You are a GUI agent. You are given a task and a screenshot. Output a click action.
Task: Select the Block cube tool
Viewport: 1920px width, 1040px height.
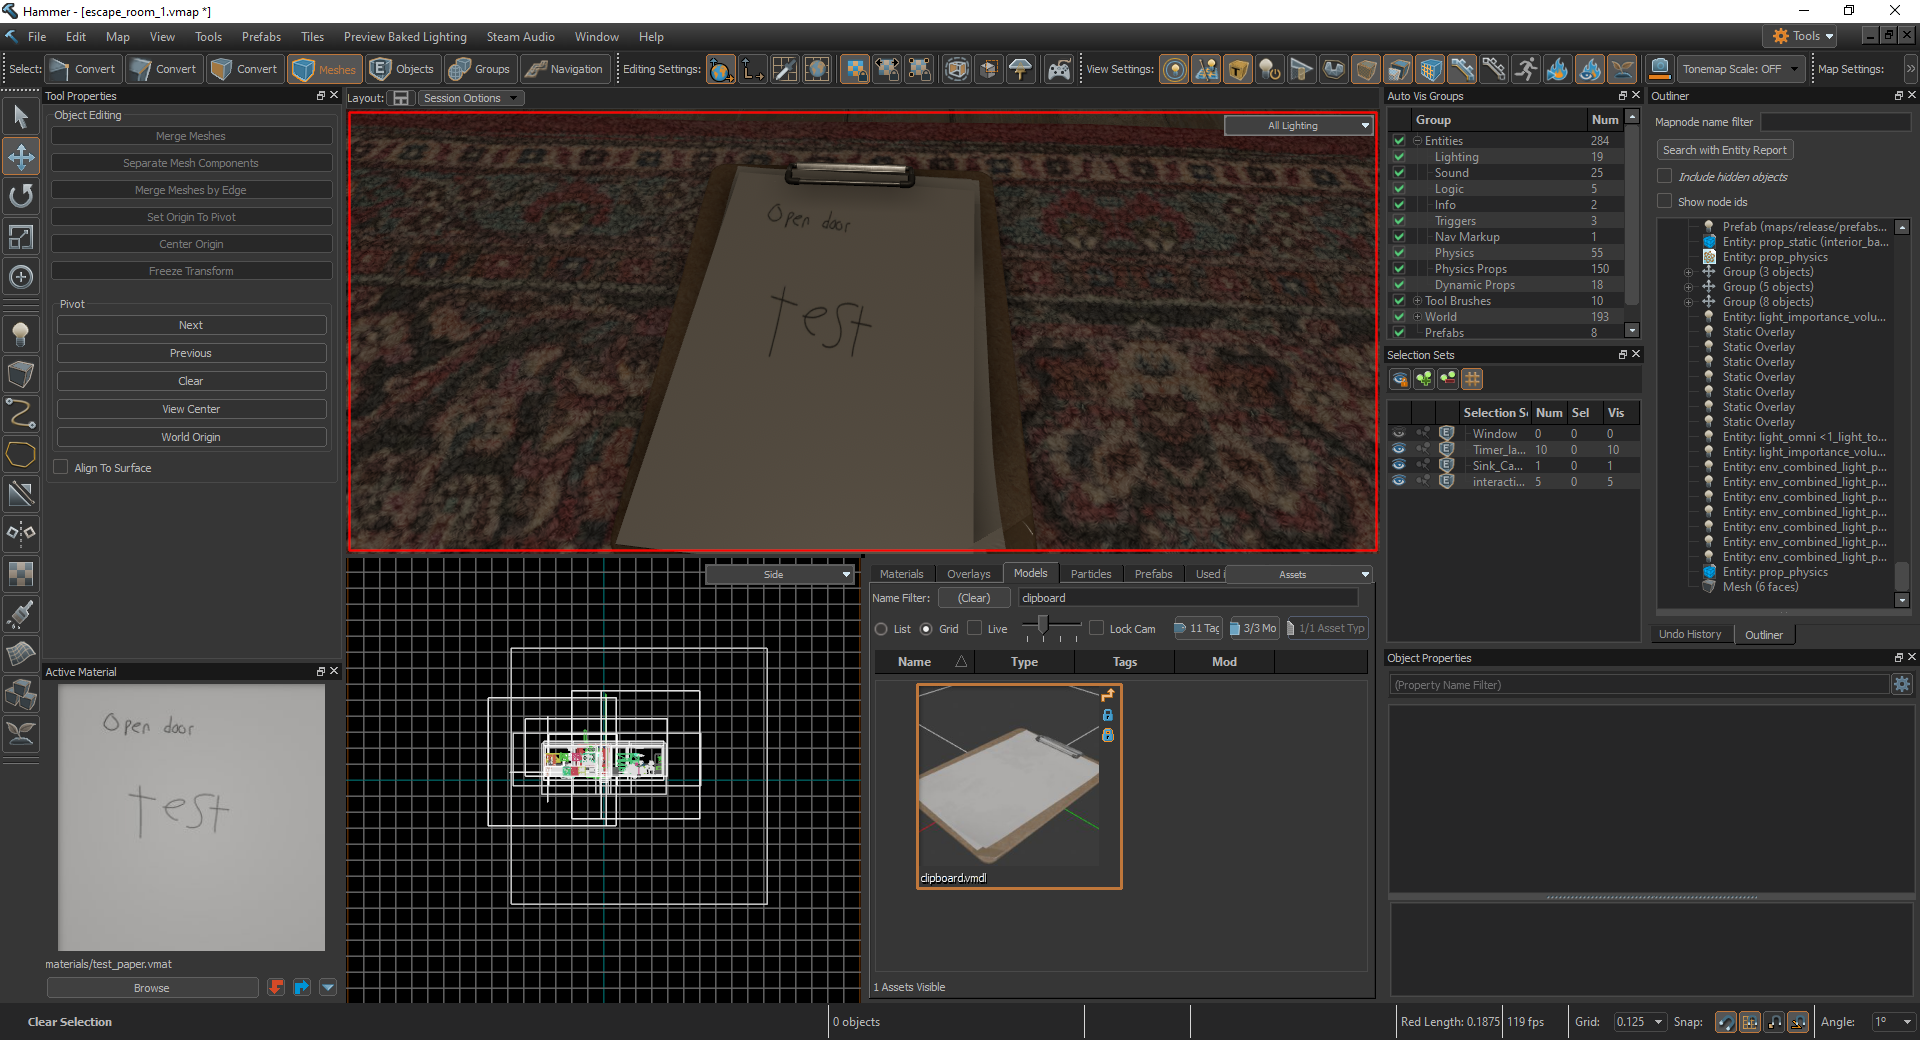click(21, 374)
